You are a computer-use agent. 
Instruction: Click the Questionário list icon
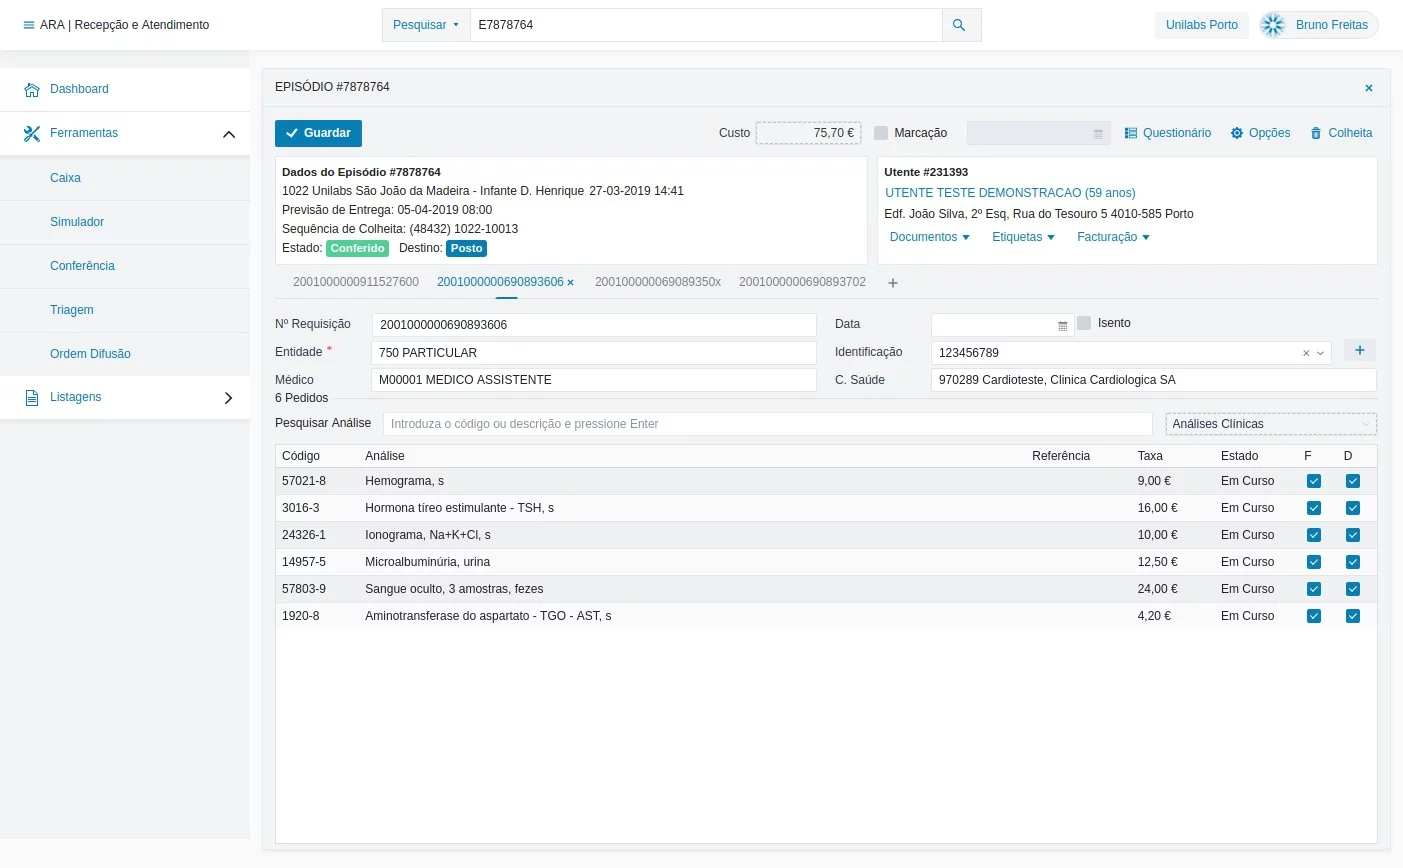click(1131, 133)
